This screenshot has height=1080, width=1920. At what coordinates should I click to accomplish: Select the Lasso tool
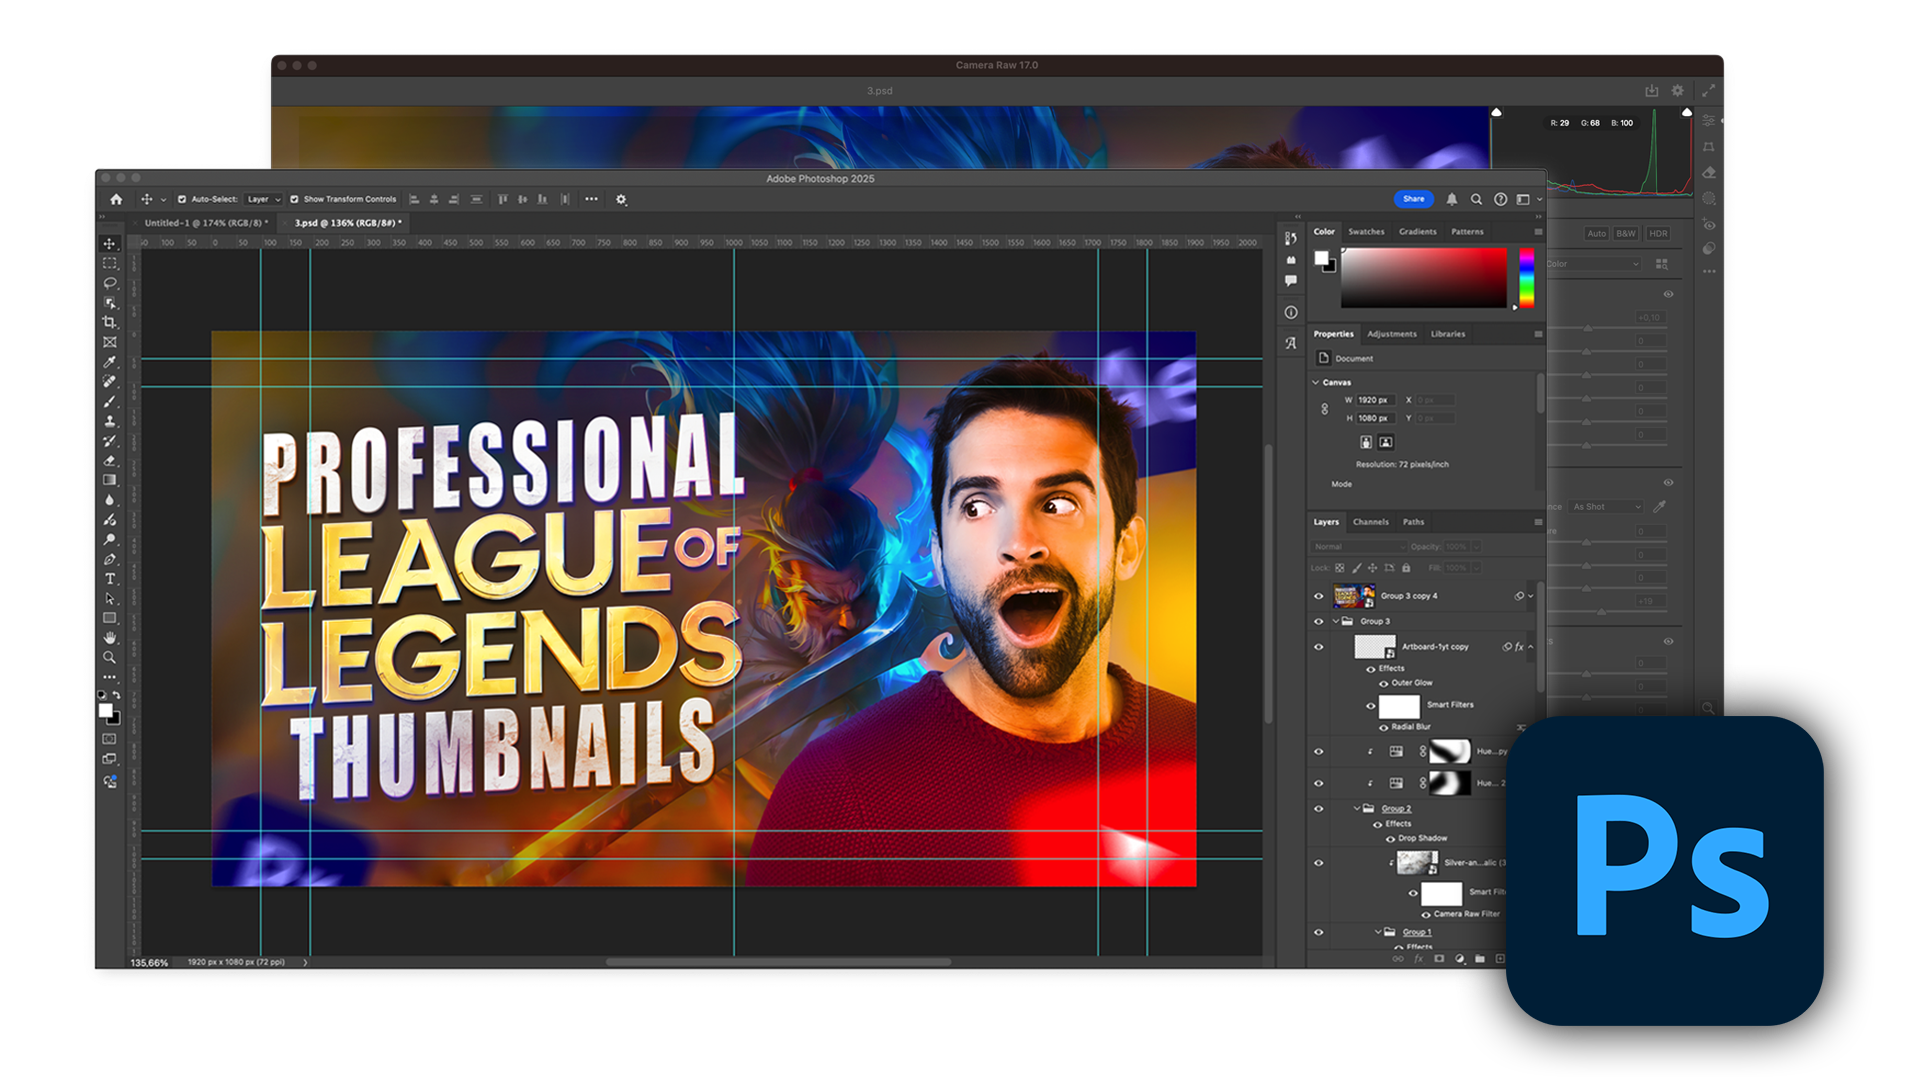tap(110, 283)
